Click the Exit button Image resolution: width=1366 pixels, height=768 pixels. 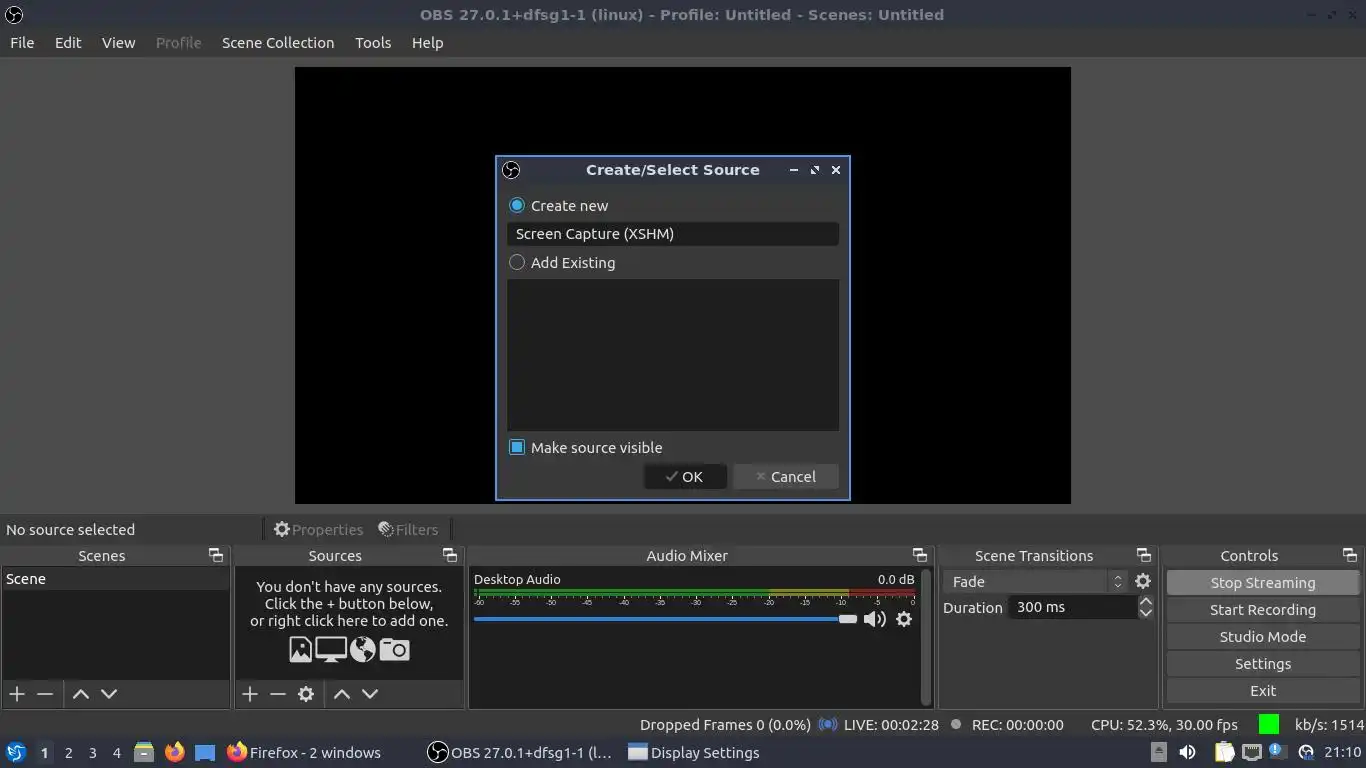point(1263,691)
